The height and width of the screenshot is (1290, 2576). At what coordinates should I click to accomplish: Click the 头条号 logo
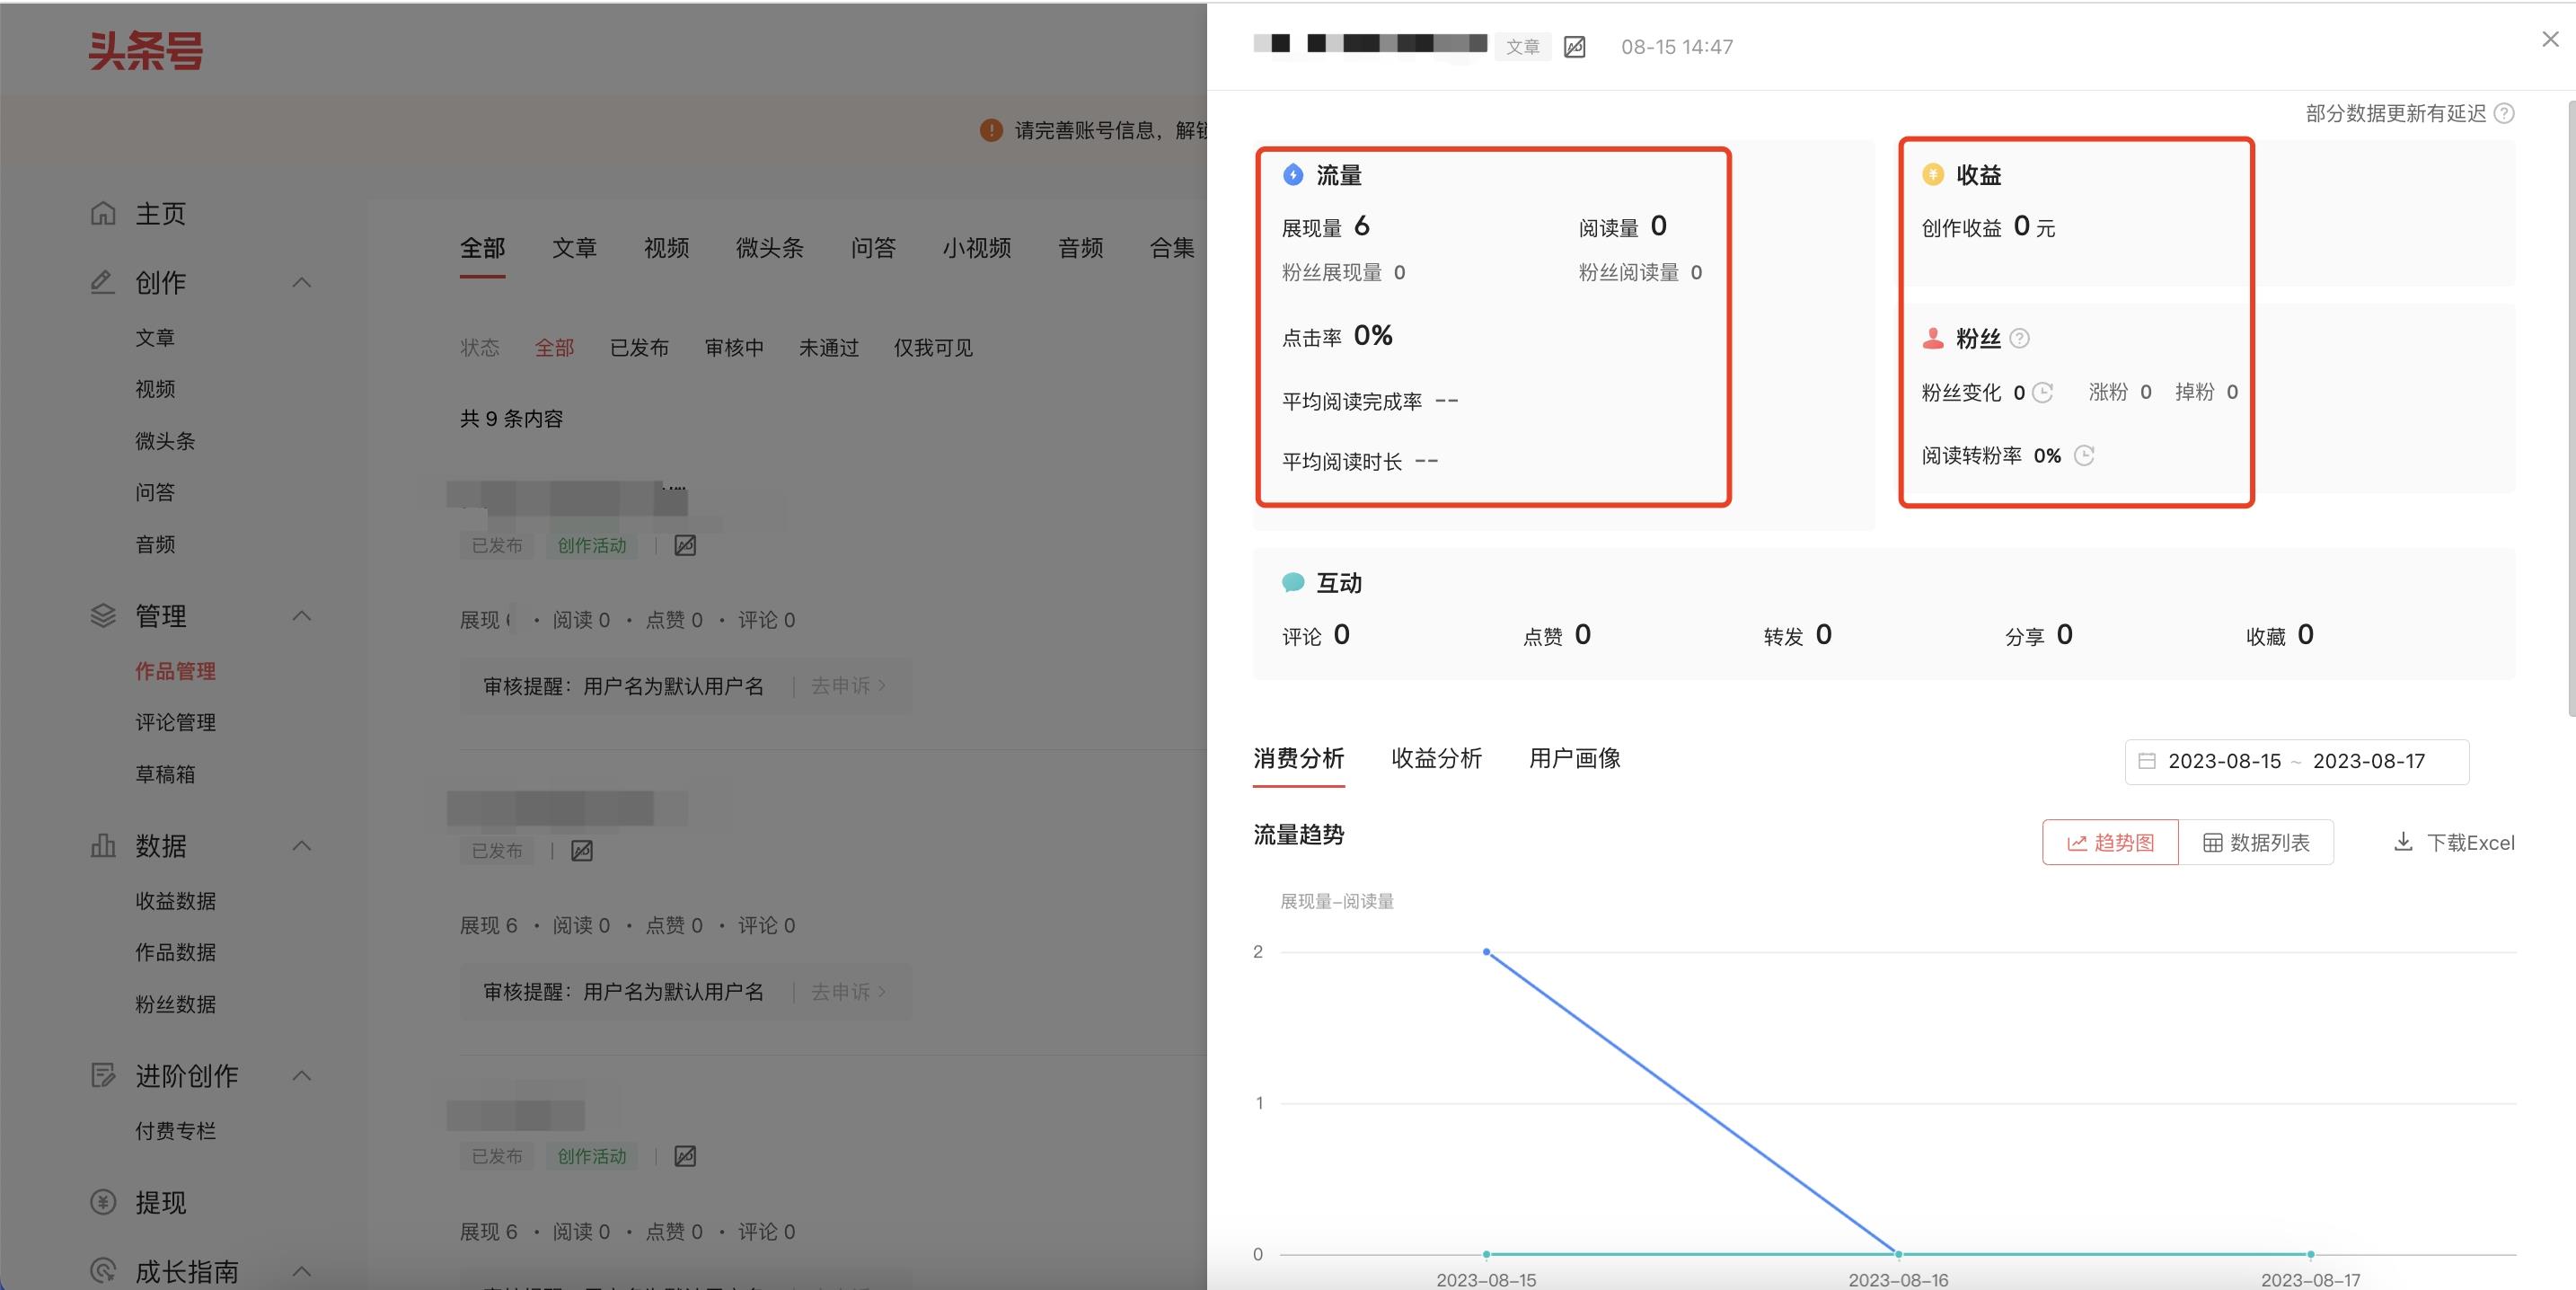coord(146,51)
